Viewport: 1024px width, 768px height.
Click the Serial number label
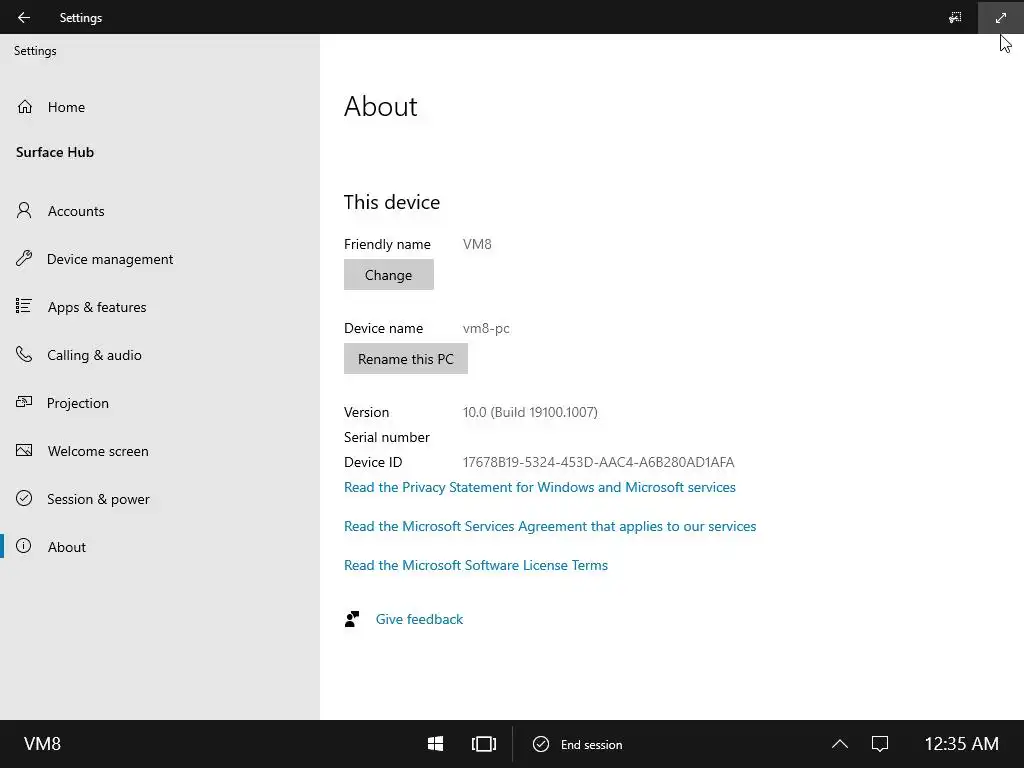[387, 437]
